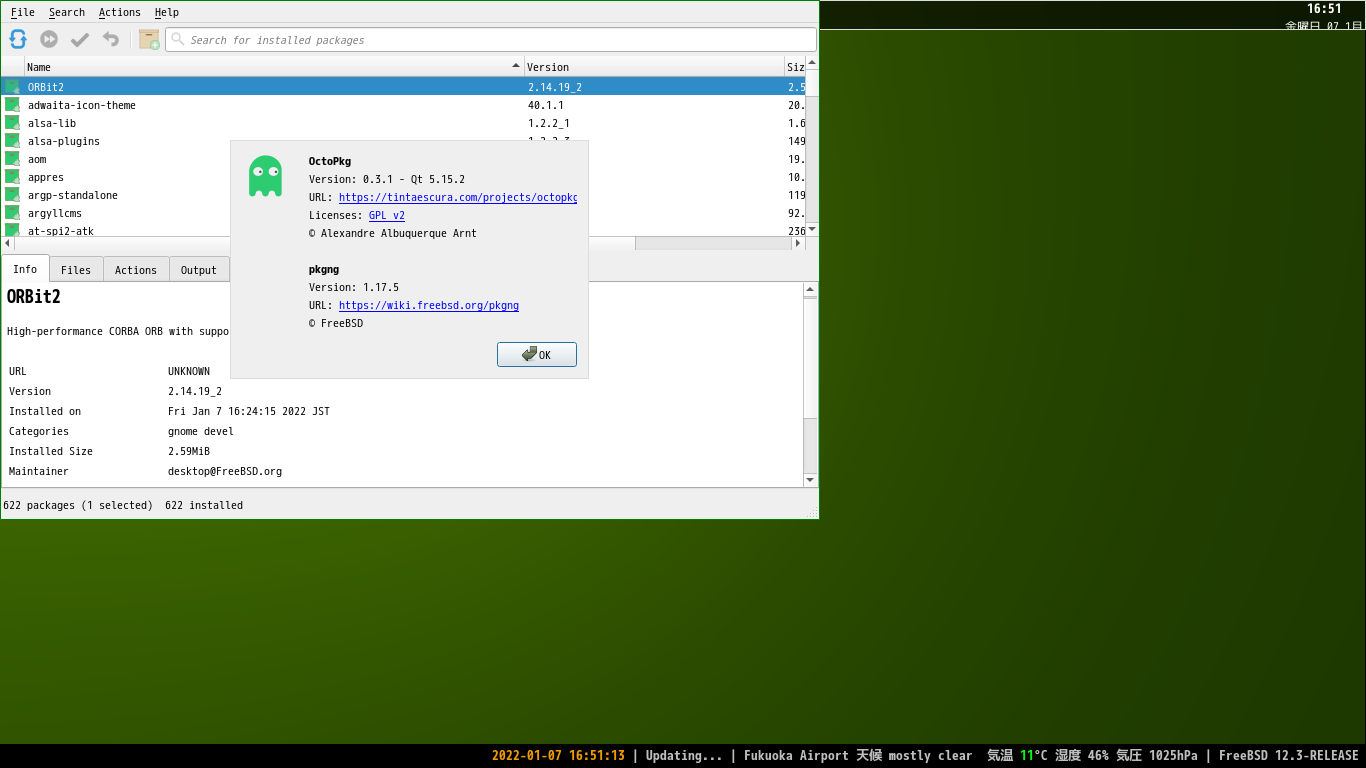Click the Cancel undo toolbar icon
This screenshot has height=768, width=1366.
point(111,39)
